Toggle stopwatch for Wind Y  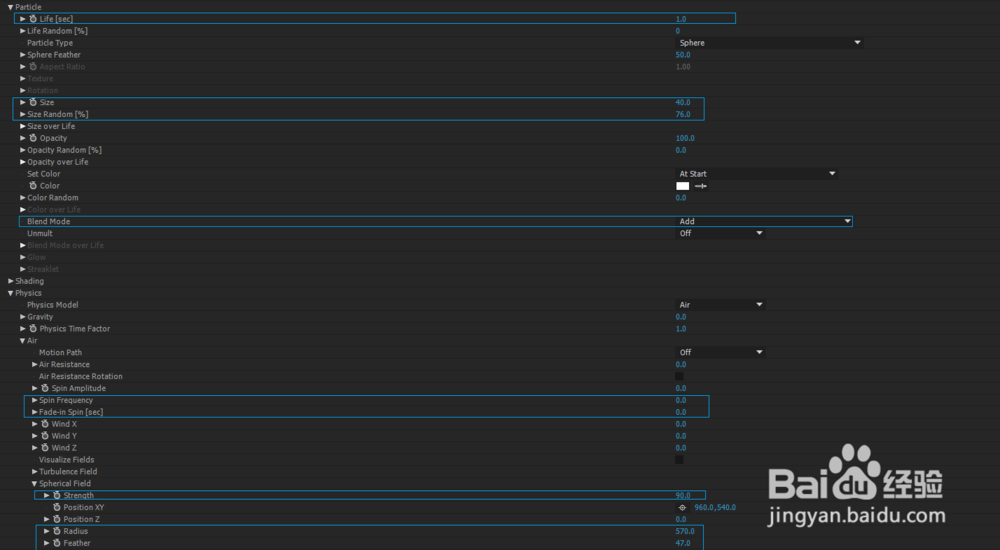(45, 436)
